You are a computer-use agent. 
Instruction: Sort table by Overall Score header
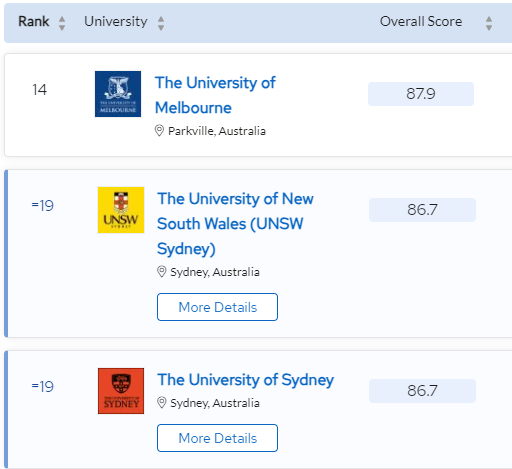coord(421,22)
